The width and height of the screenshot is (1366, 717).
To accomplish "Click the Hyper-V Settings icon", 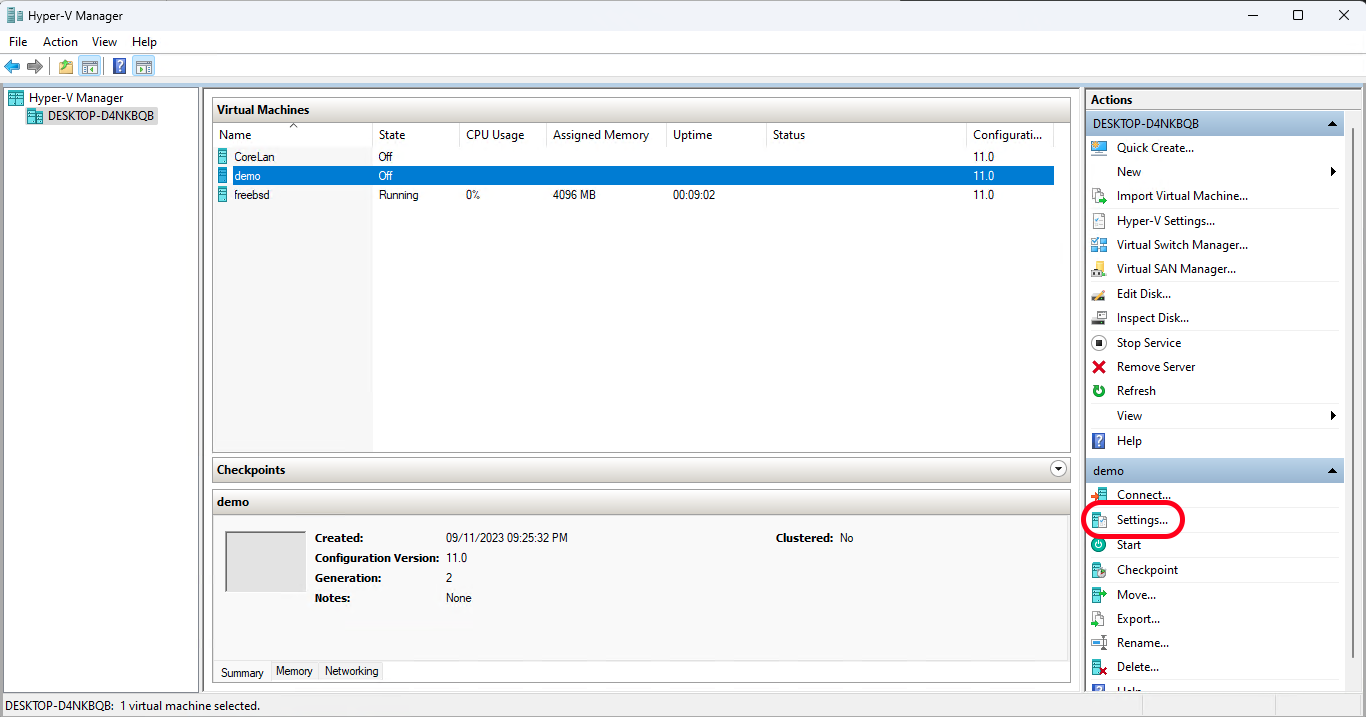I will pyautogui.click(x=1099, y=221).
